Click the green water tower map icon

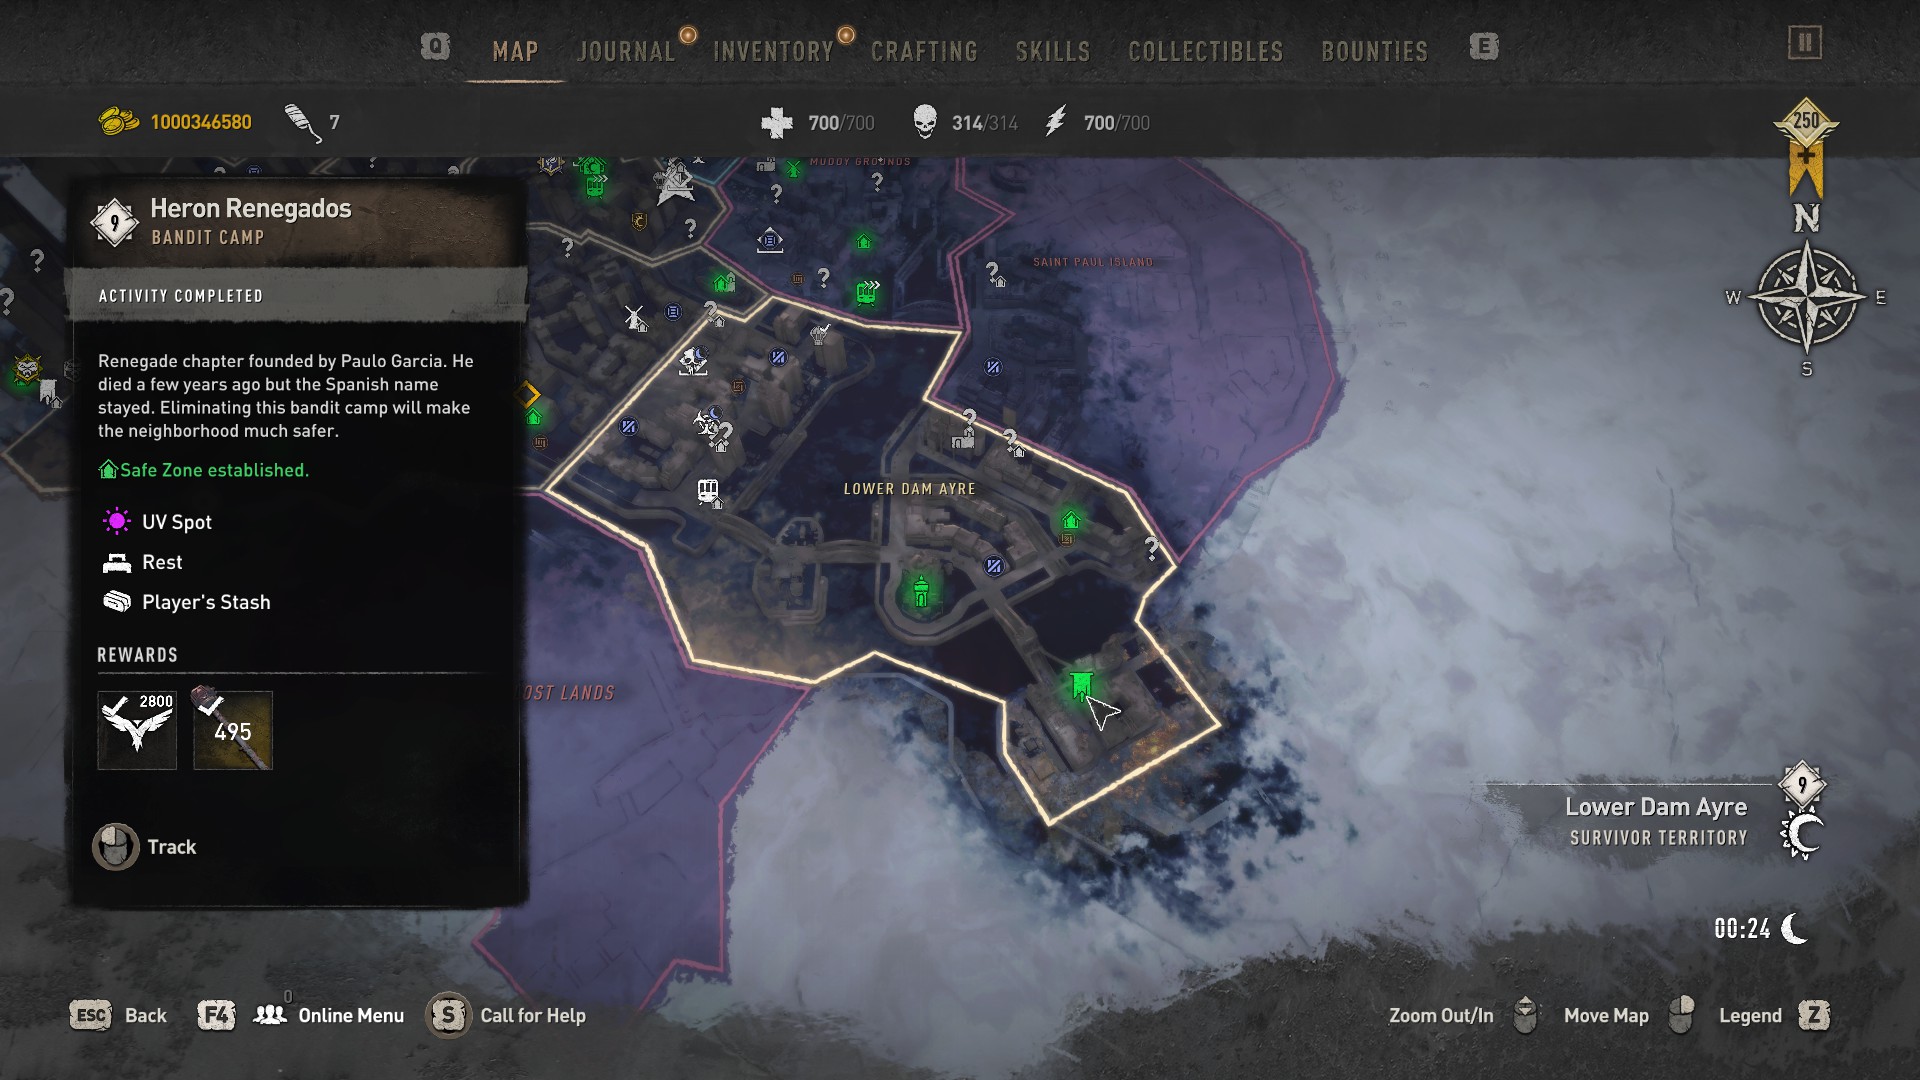(x=921, y=590)
